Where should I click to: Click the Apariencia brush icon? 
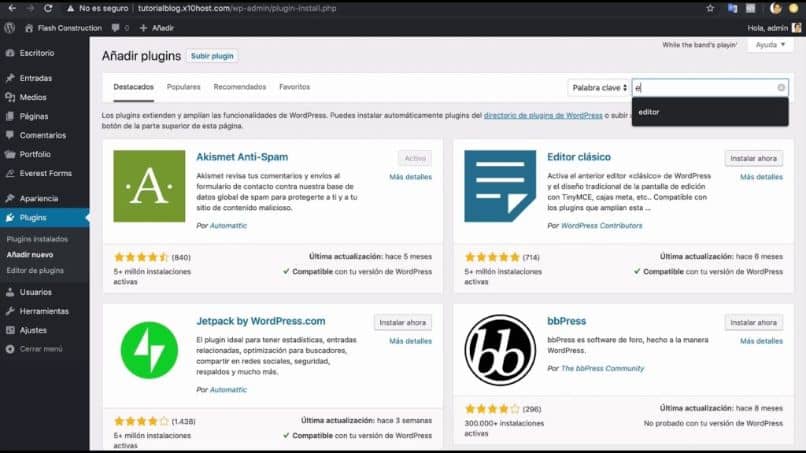click(10, 198)
